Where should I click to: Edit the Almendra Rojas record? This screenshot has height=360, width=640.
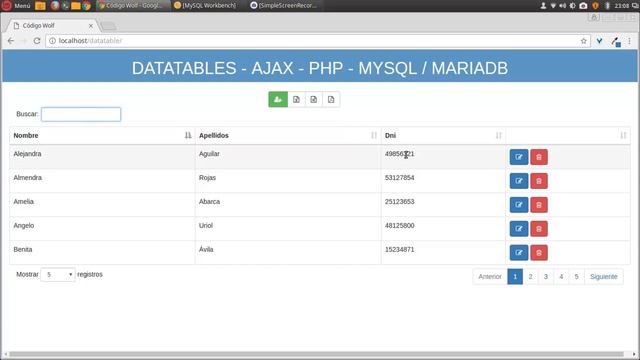pos(519,181)
